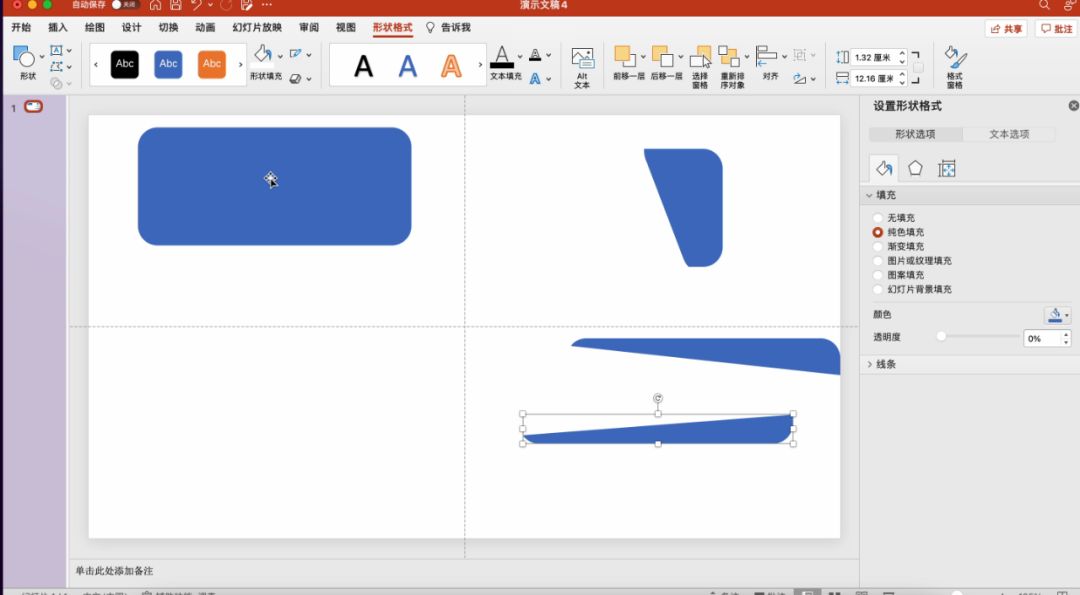Click the Insert Text Box icon
This screenshot has height=595, width=1080.
(56, 50)
